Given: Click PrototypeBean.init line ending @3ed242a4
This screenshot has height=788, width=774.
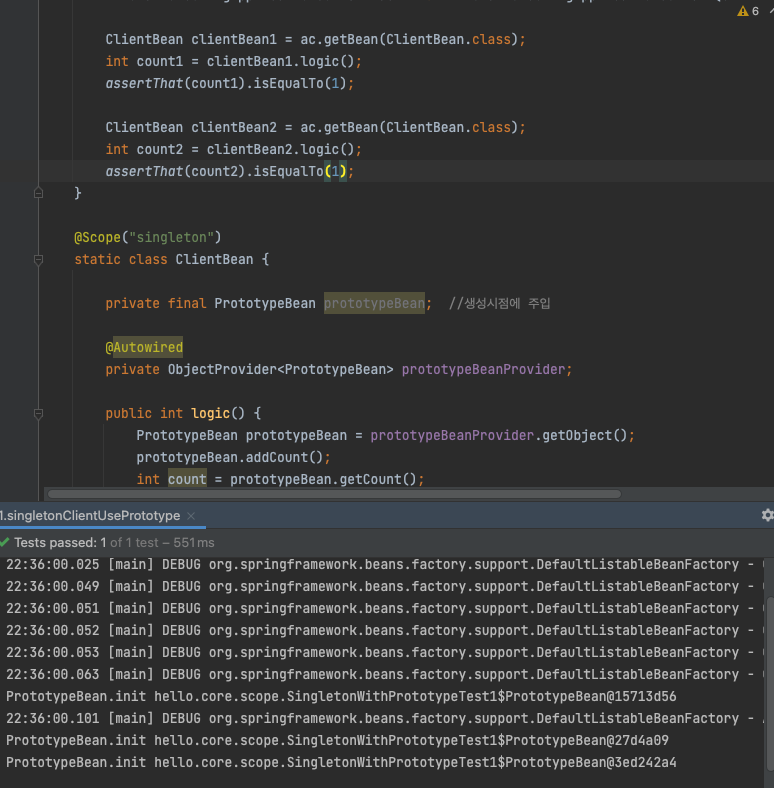Looking at the screenshot, I should pos(341,762).
